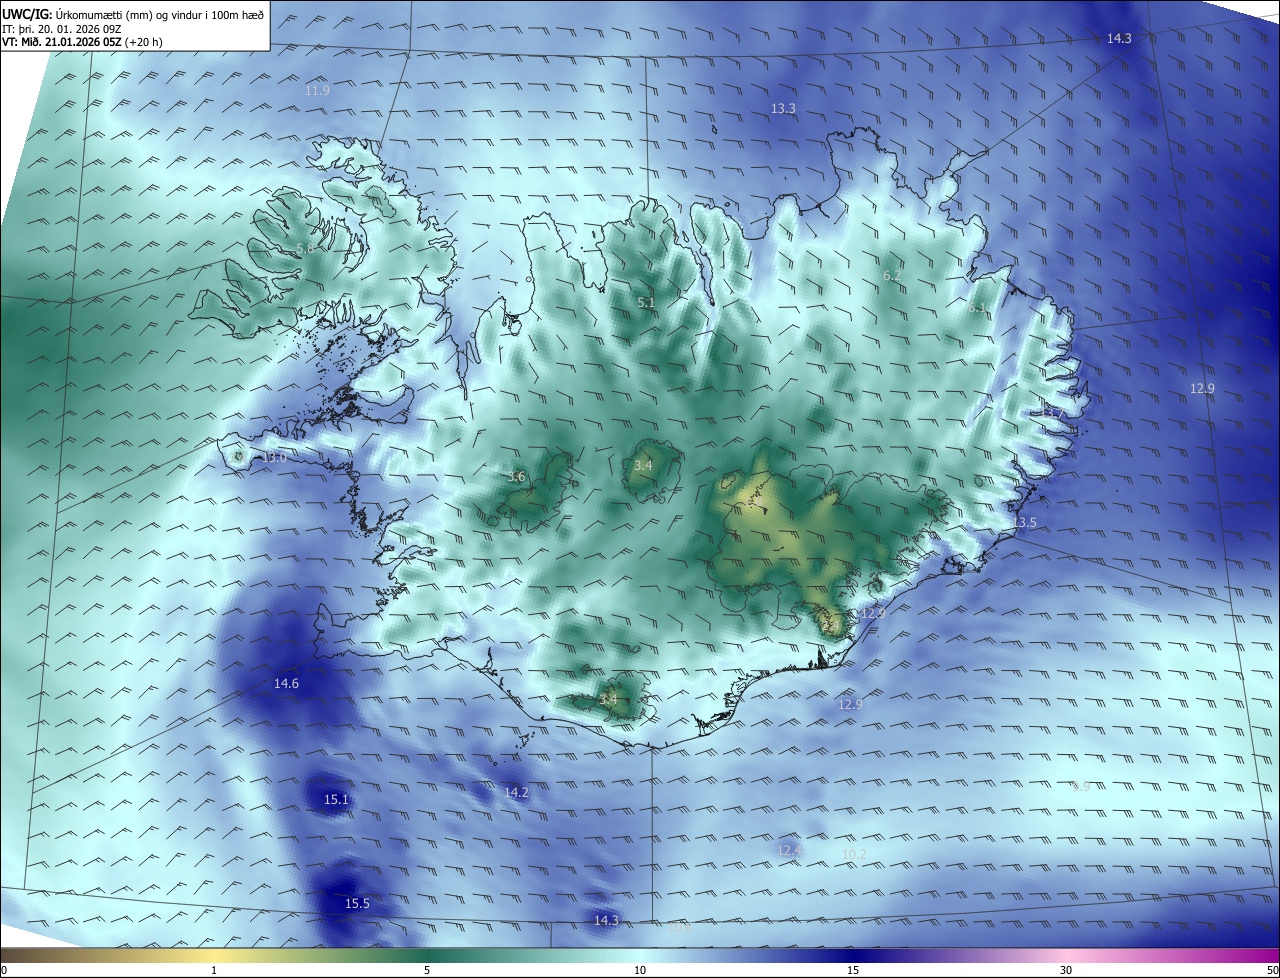Click the colorbar scale label 5
The width and height of the screenshot is (1280, 978).
(427, 970)
